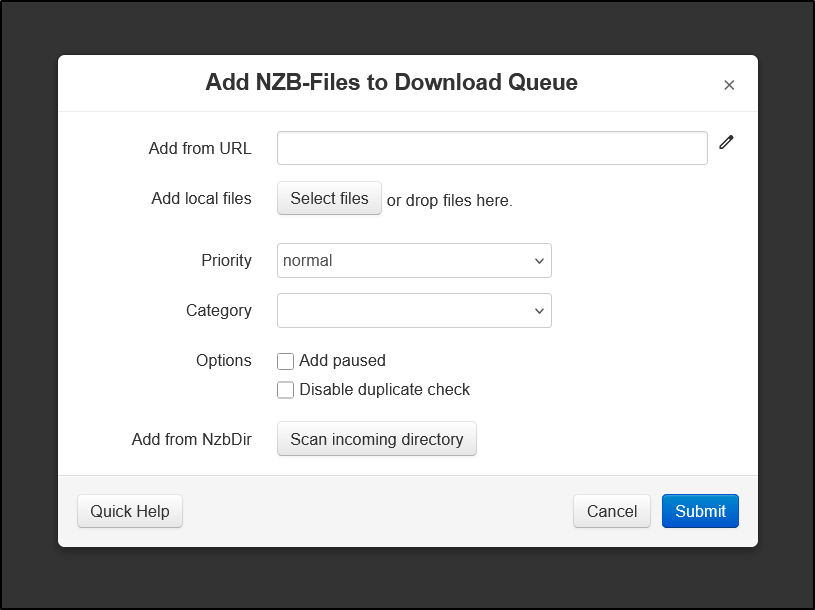Click the dark backdrop outside the dialog
The height and width of the screenshot is (610, 815).
tap(29, 312)
